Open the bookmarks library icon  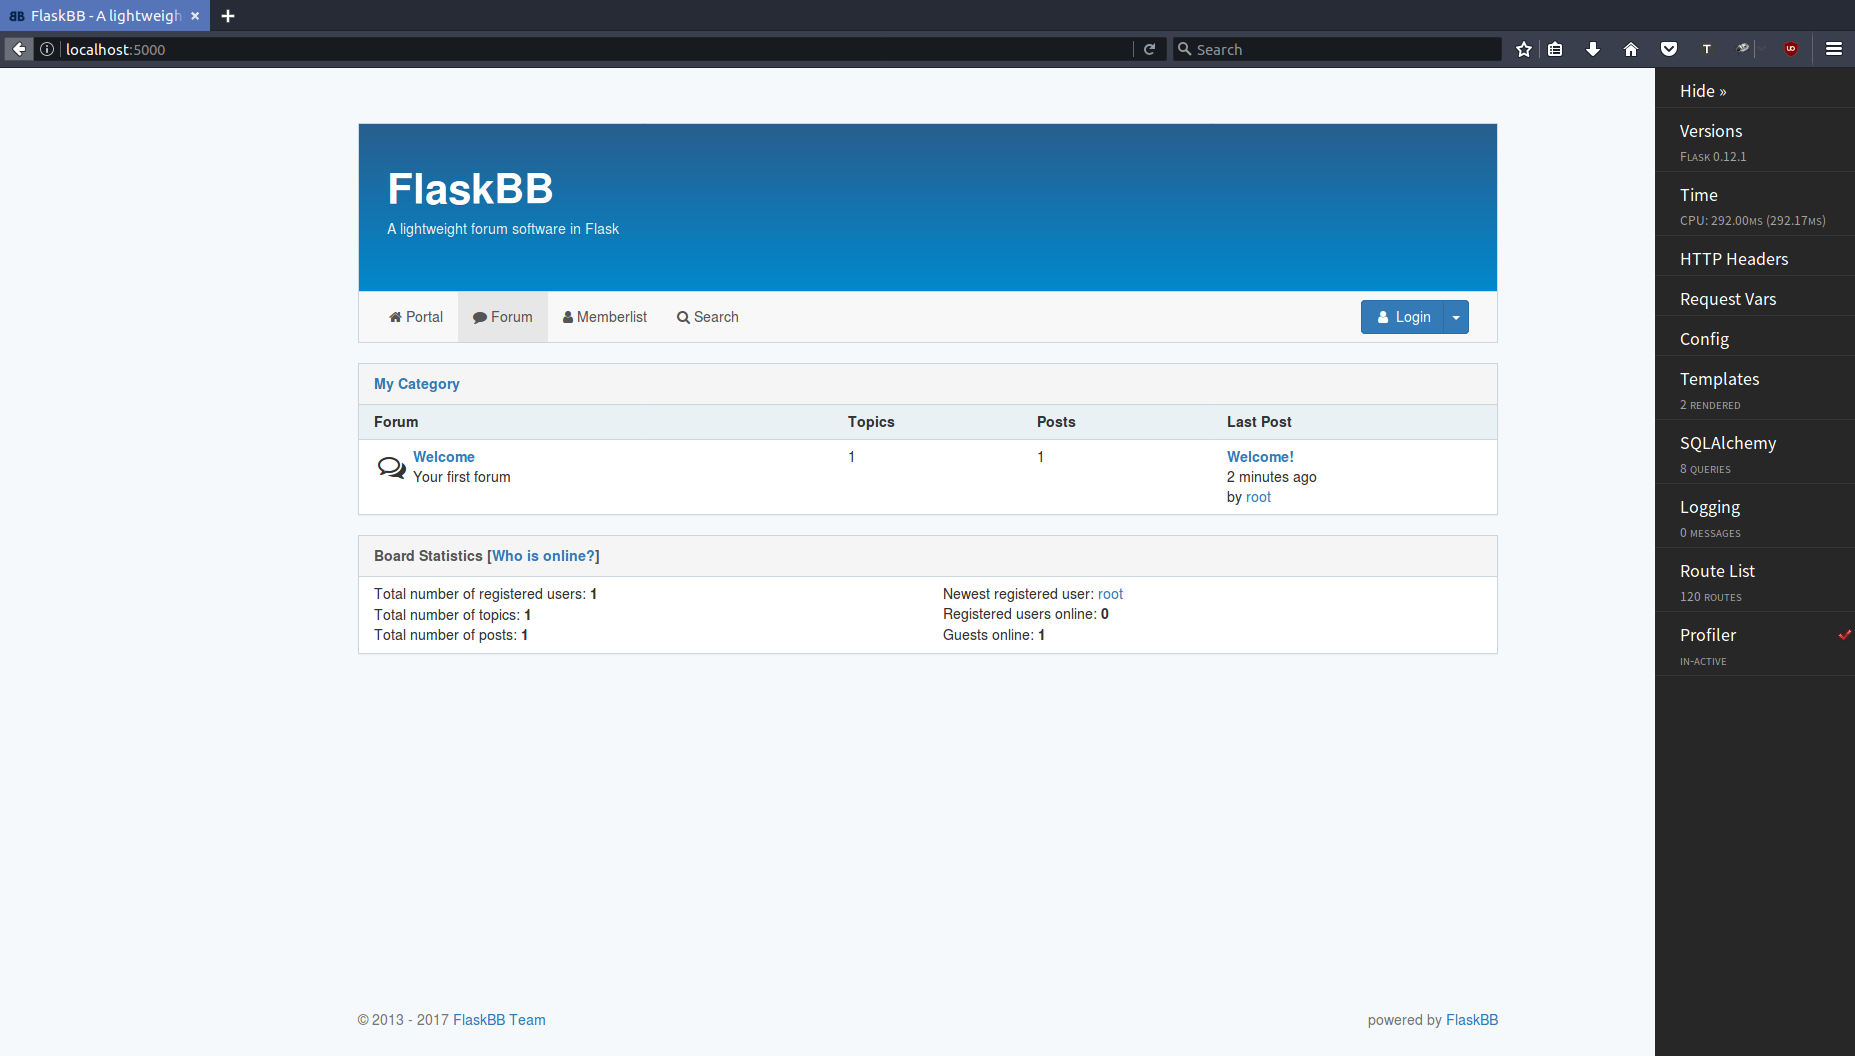click(1555, 49)
